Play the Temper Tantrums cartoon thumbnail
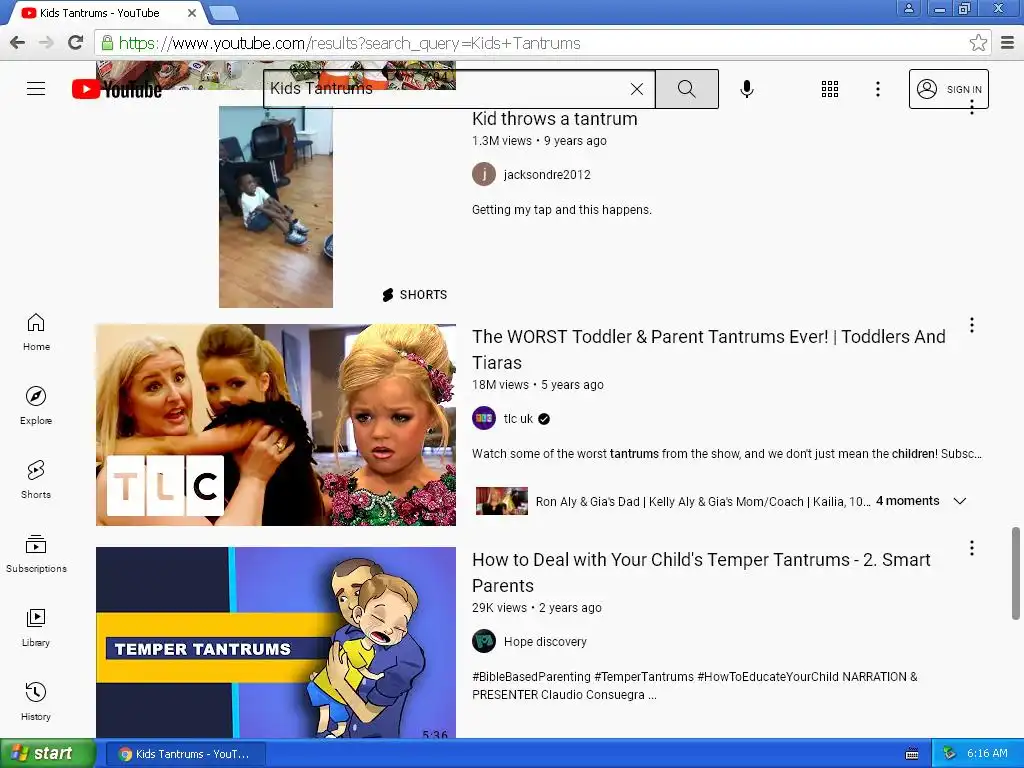Screen dimensions: 1024x768 click(276, 643)
